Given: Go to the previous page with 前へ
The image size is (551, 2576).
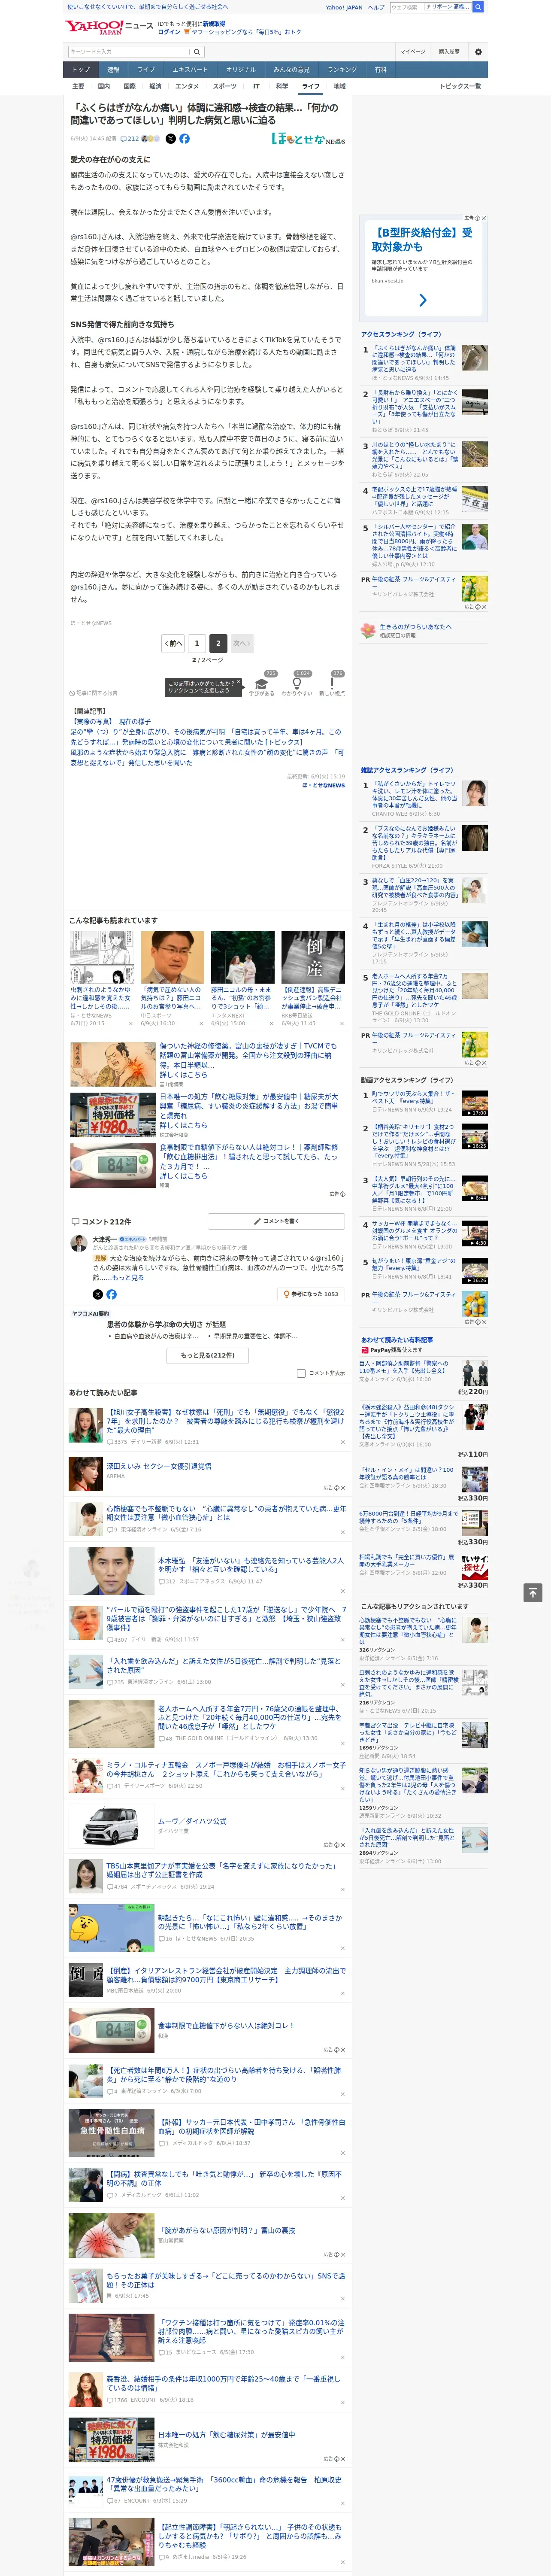Looking at the screenshot, I should coord(174,643).
